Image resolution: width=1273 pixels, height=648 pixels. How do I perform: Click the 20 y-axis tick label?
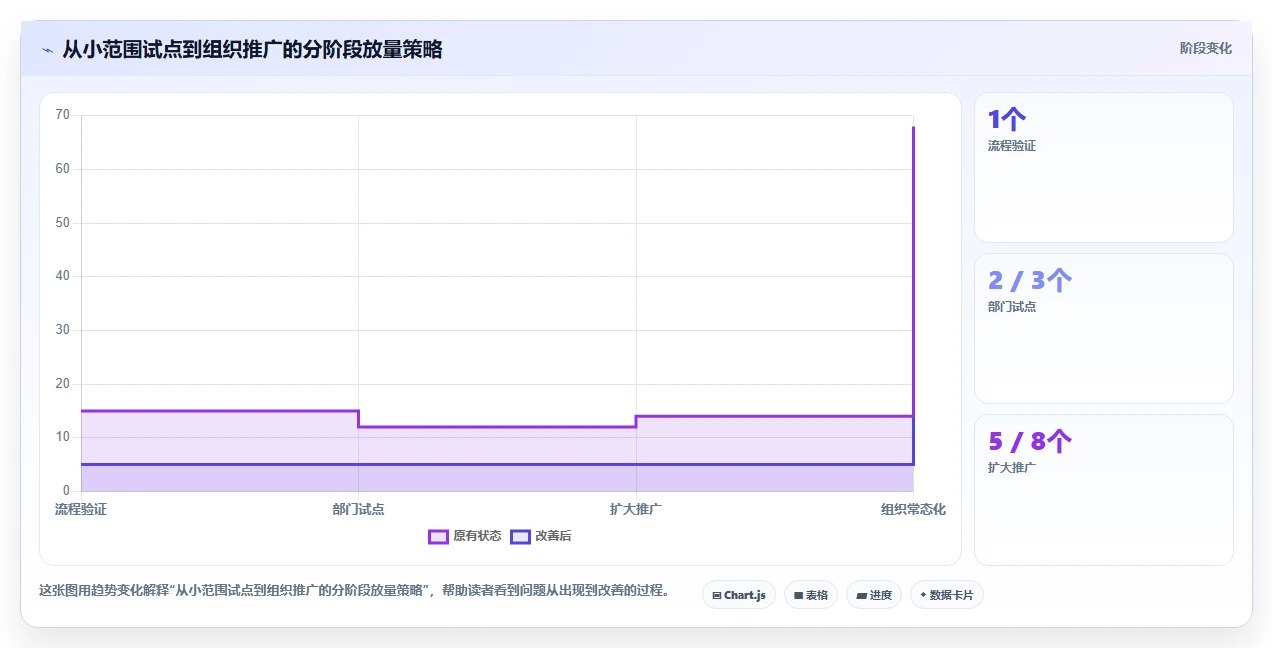(x=63, y=384)
